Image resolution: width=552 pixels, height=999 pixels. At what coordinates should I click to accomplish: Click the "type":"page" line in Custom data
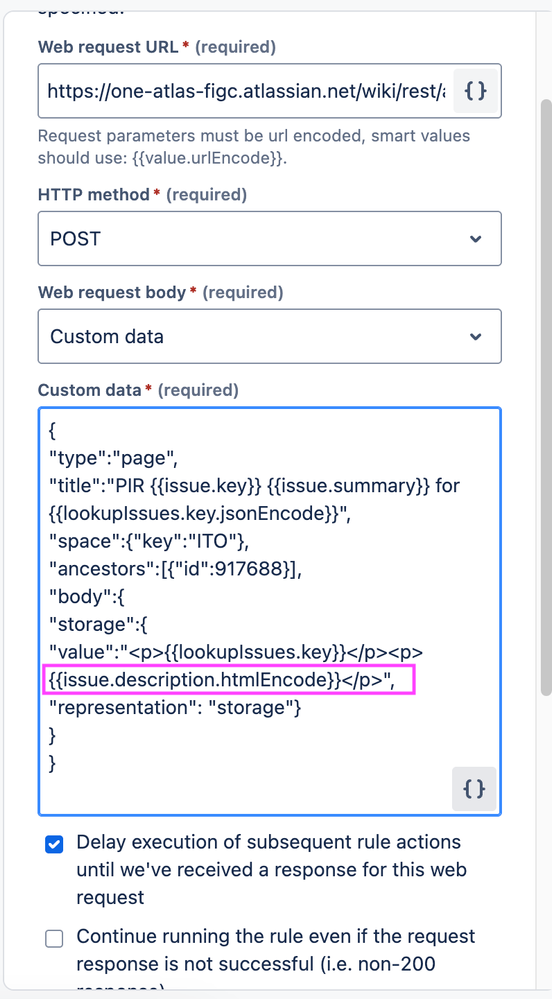point(113,458)
